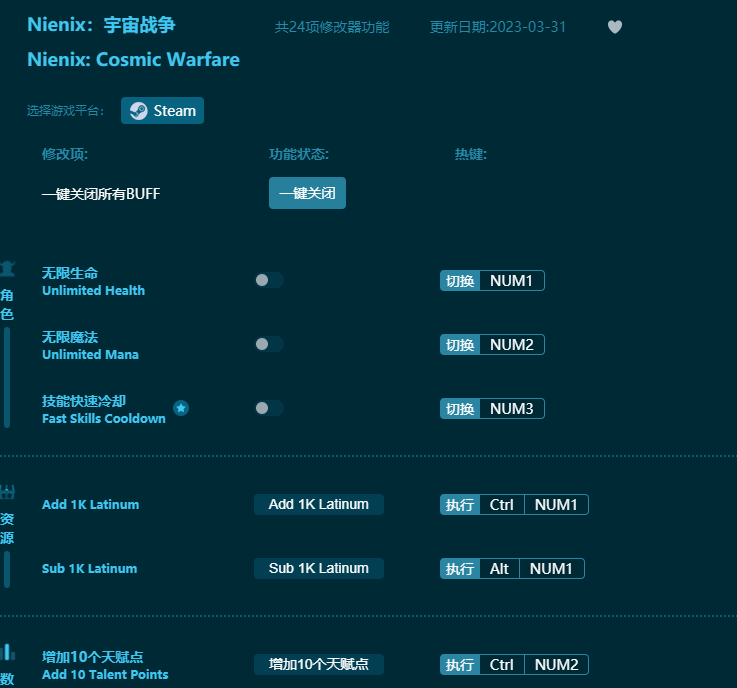Click the Add 1K Latinum label text
Image resolution: width=737 pixels, height=688 pixels.
coord(91,504)
